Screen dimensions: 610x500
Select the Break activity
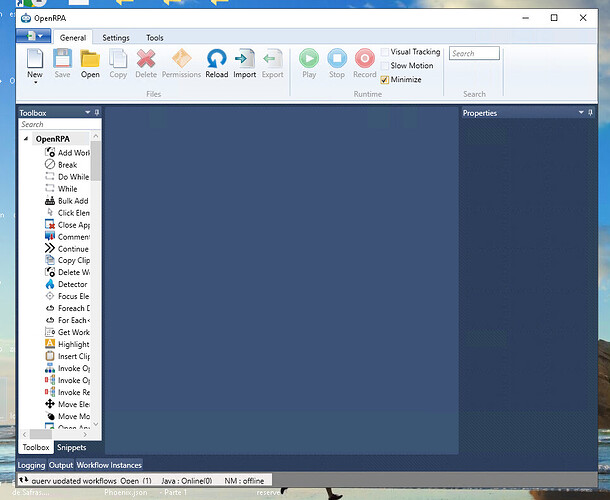click(x=61, y=165)
